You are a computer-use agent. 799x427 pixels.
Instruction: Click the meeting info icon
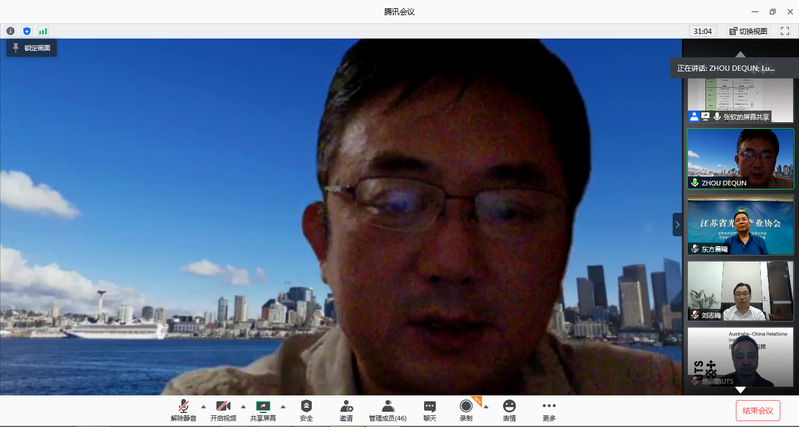click(x=11, y=31)
